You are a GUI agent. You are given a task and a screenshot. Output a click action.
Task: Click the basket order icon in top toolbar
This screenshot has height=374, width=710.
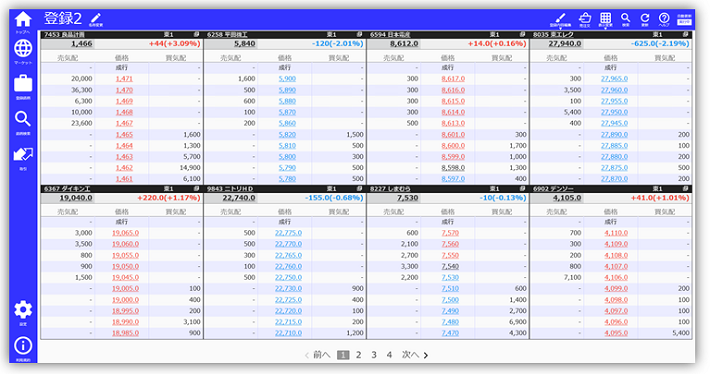point(585,19)
